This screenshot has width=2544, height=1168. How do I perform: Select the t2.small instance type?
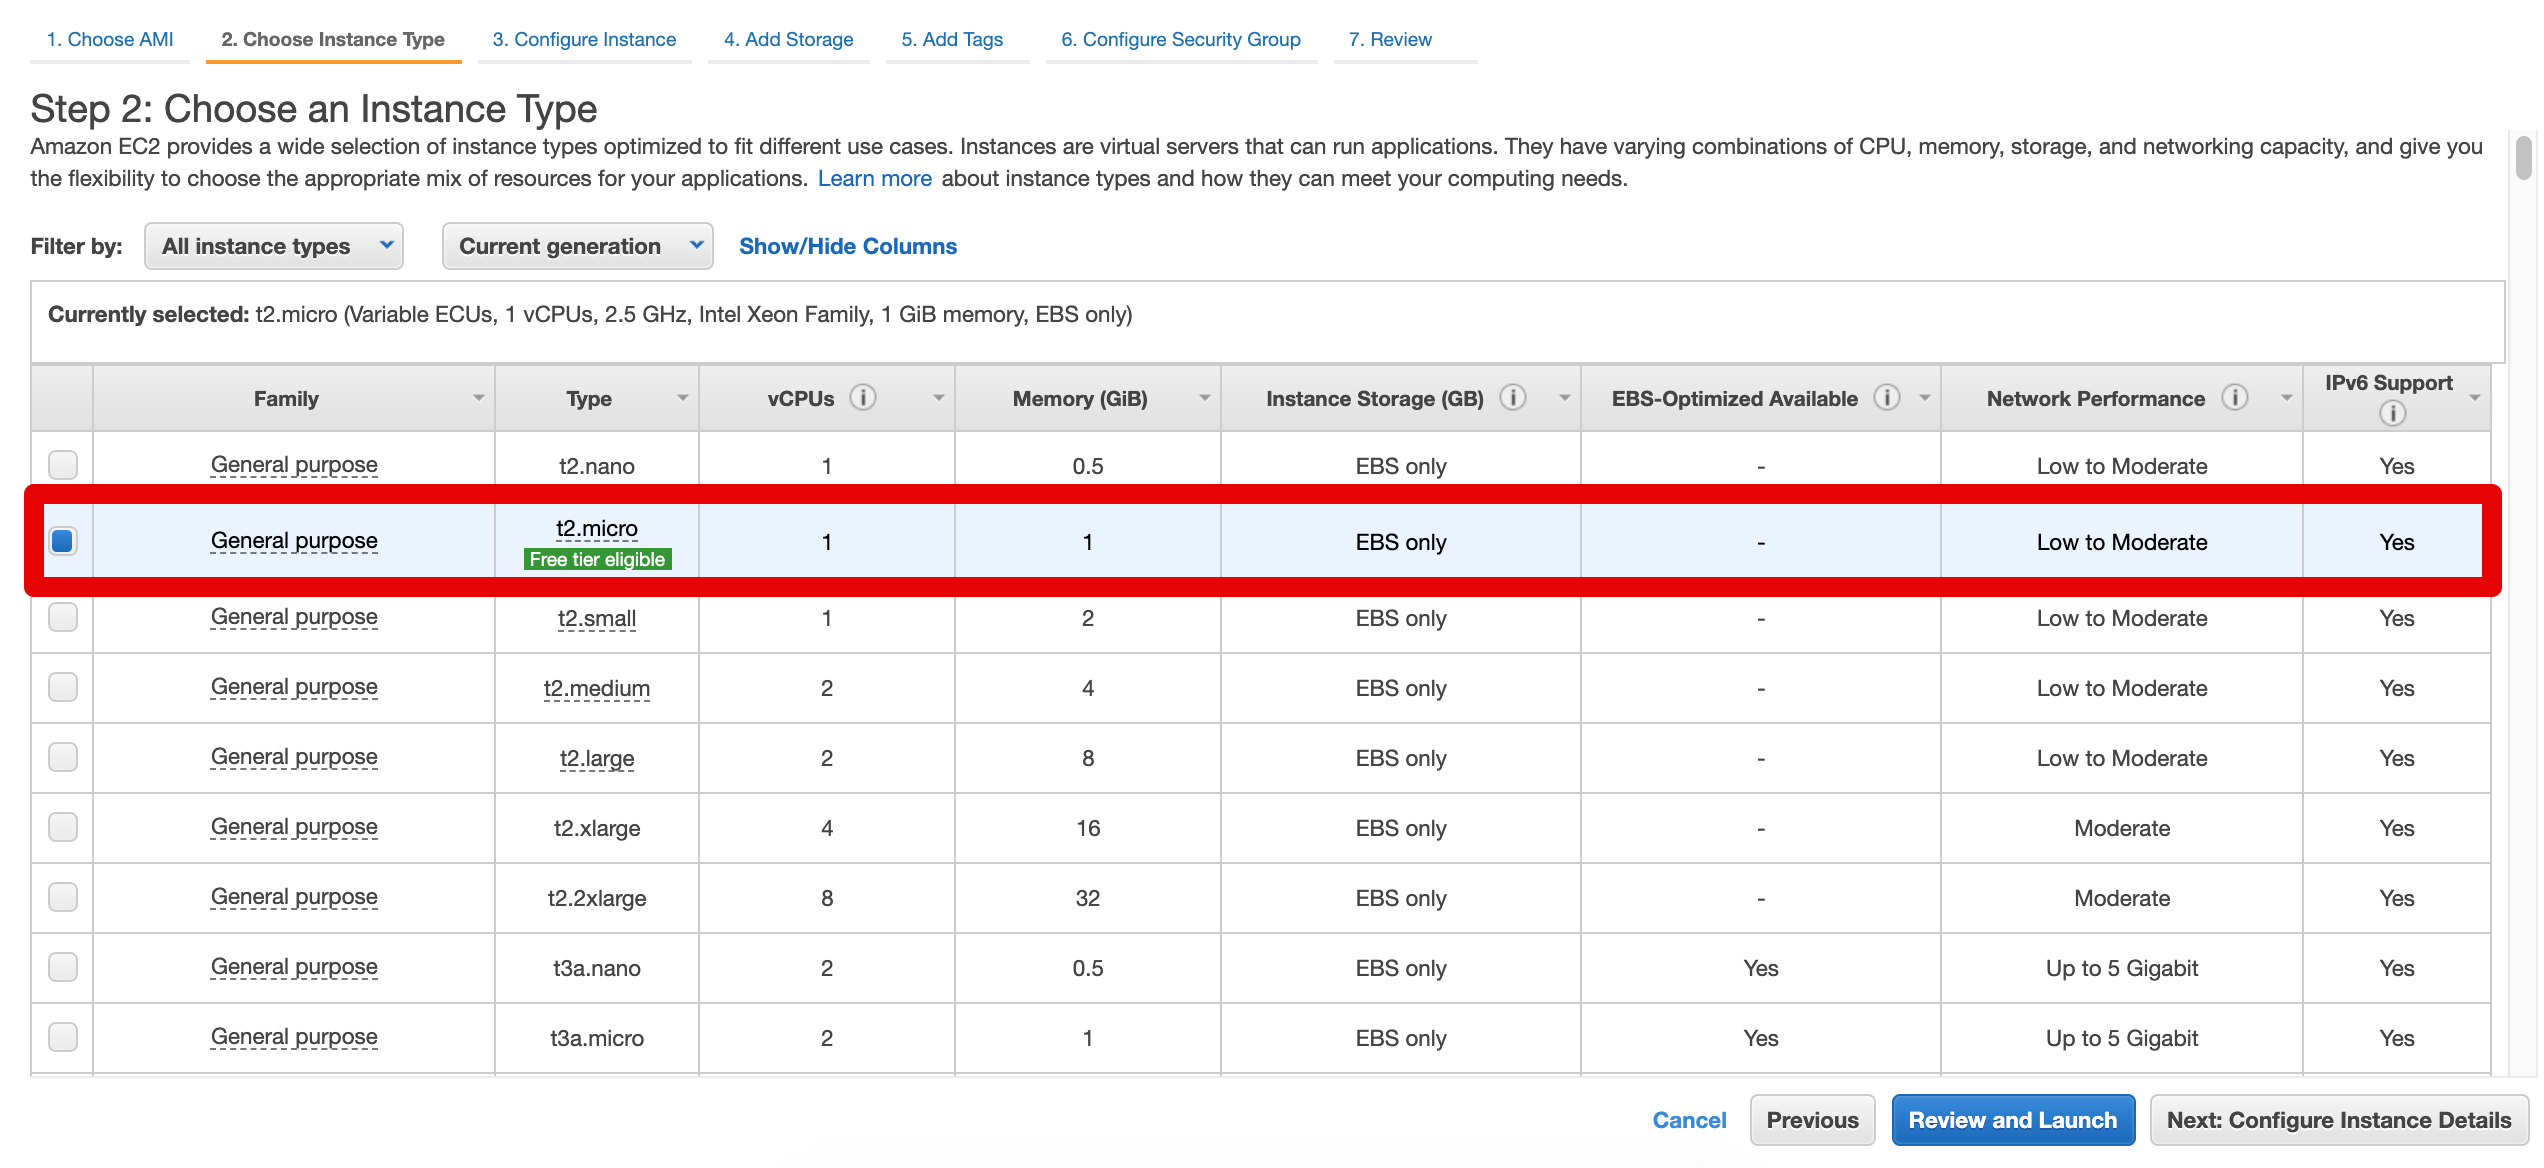62,617
